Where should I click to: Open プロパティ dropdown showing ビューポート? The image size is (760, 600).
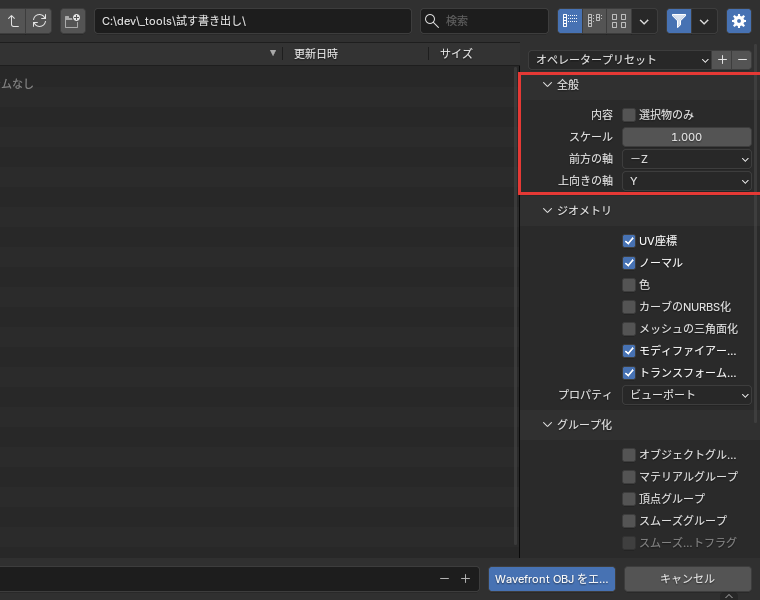[x=686, y=395]
